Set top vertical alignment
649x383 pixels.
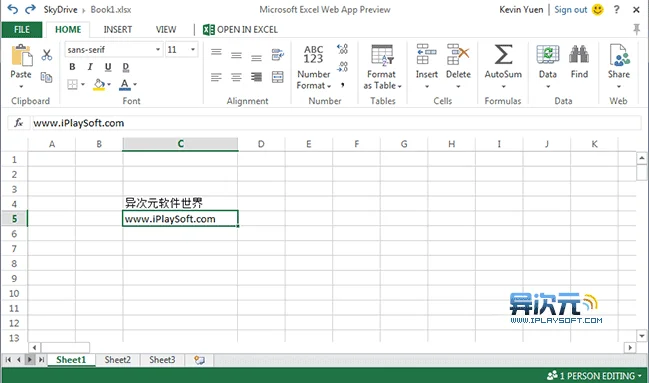216,52
